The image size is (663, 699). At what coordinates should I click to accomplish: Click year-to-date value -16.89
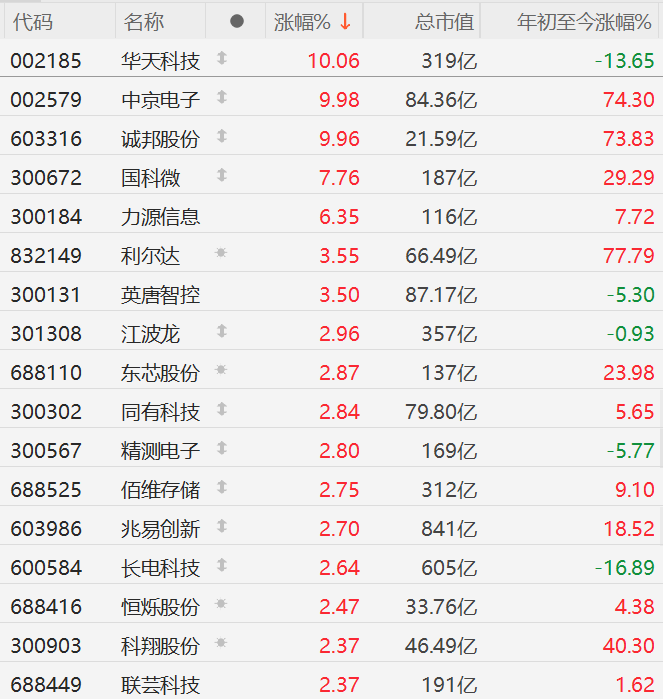pos(625,568)
